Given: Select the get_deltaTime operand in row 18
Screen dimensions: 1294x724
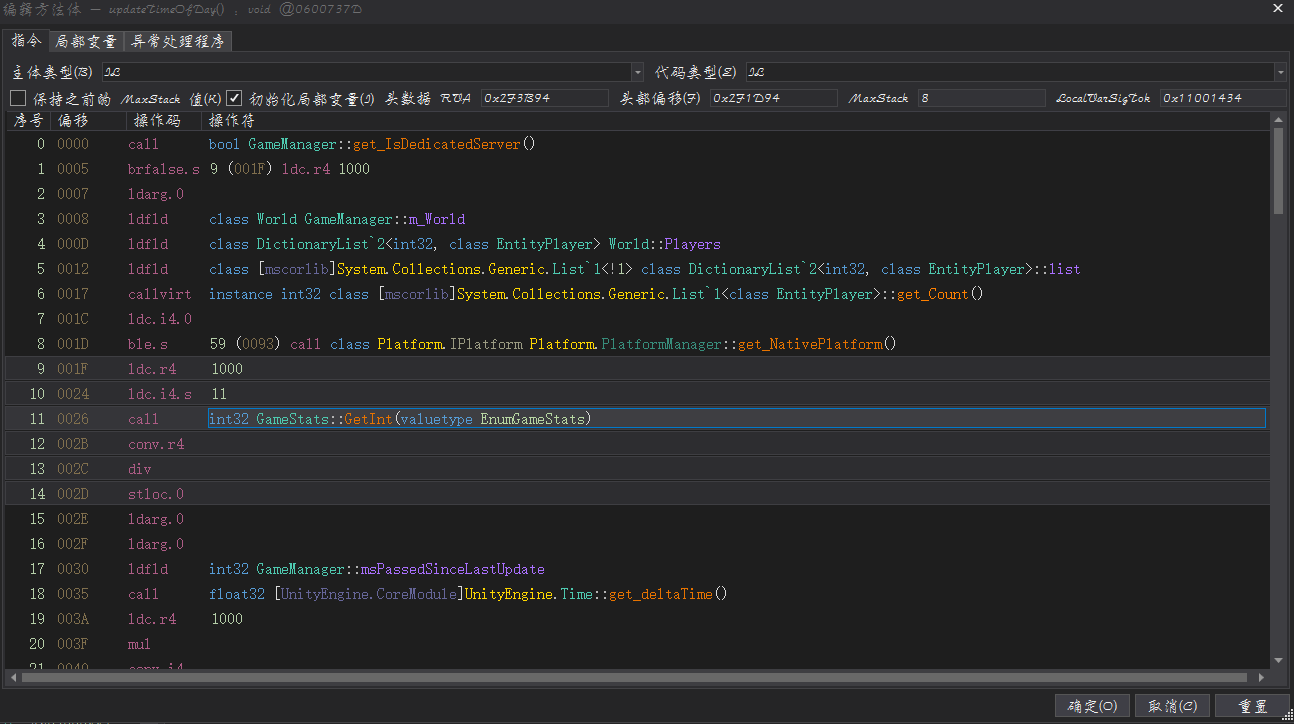Looking at the screenshot, I should point(469,594).
